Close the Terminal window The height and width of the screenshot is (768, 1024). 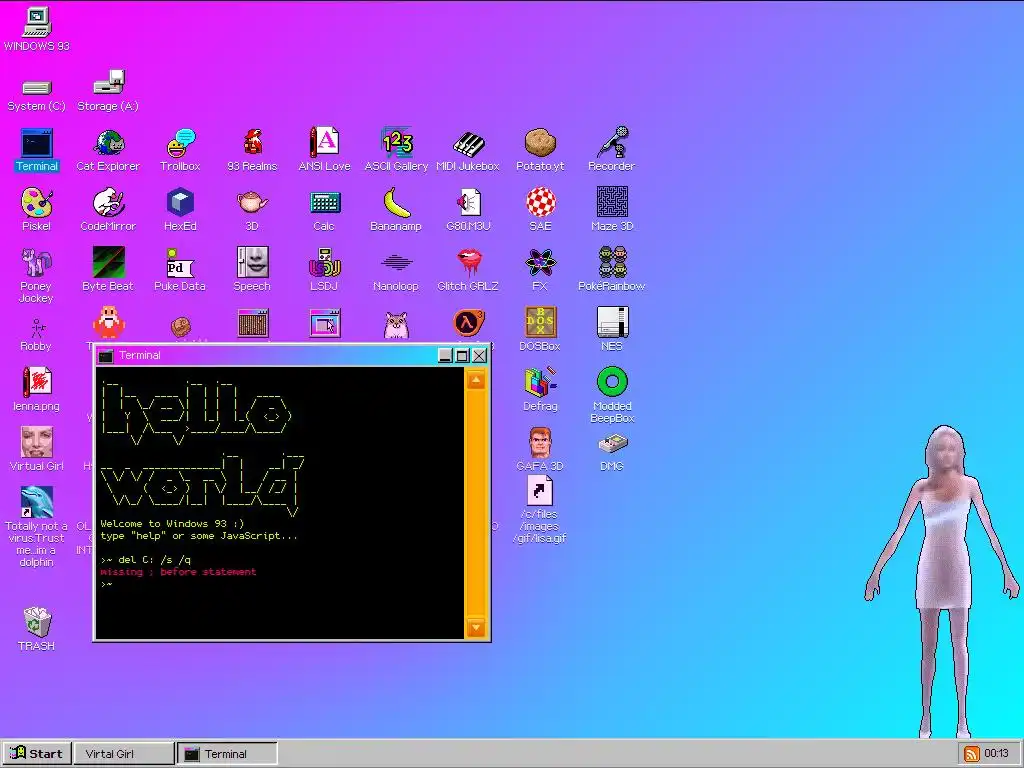479,355
